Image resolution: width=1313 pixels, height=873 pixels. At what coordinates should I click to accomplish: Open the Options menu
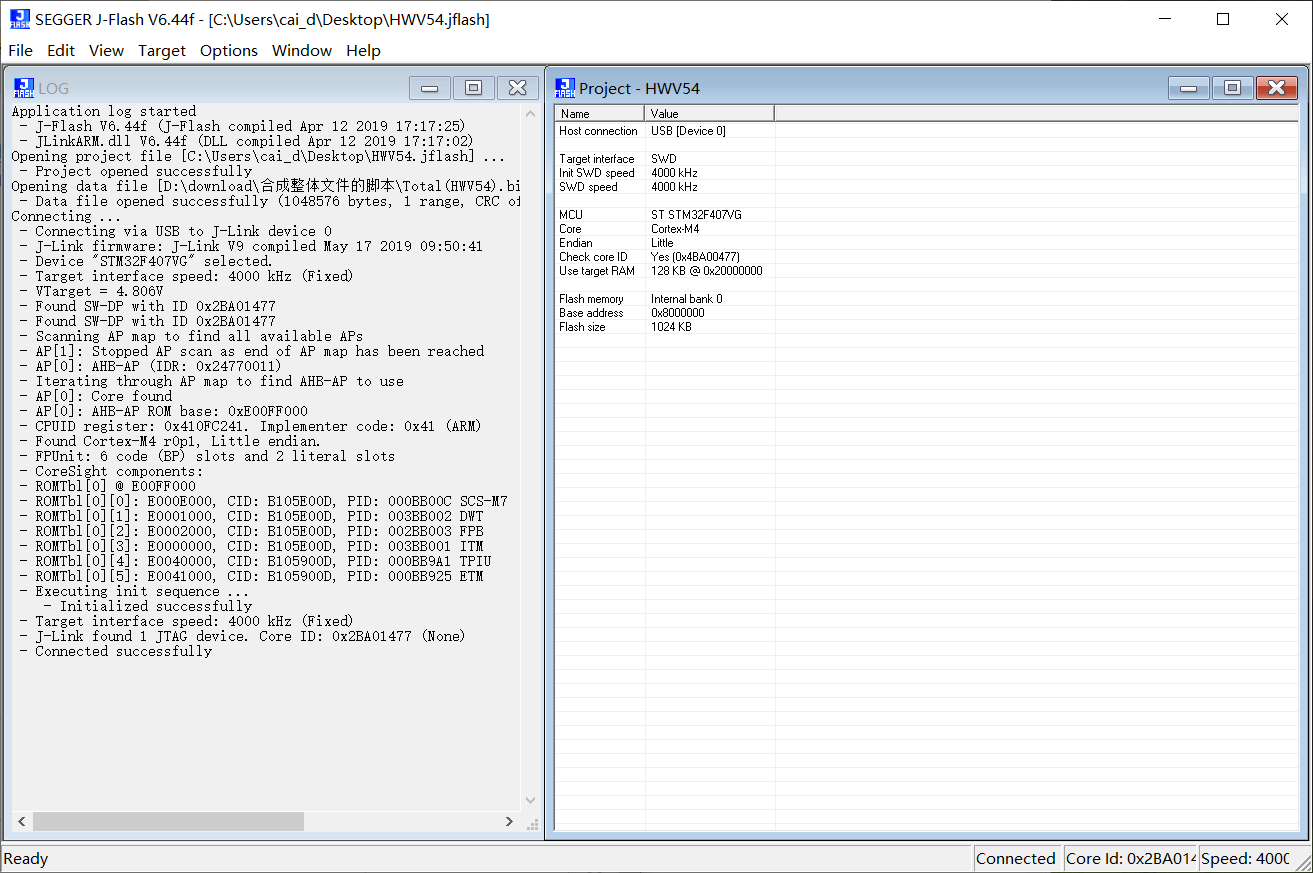click(x=229, y=50)
